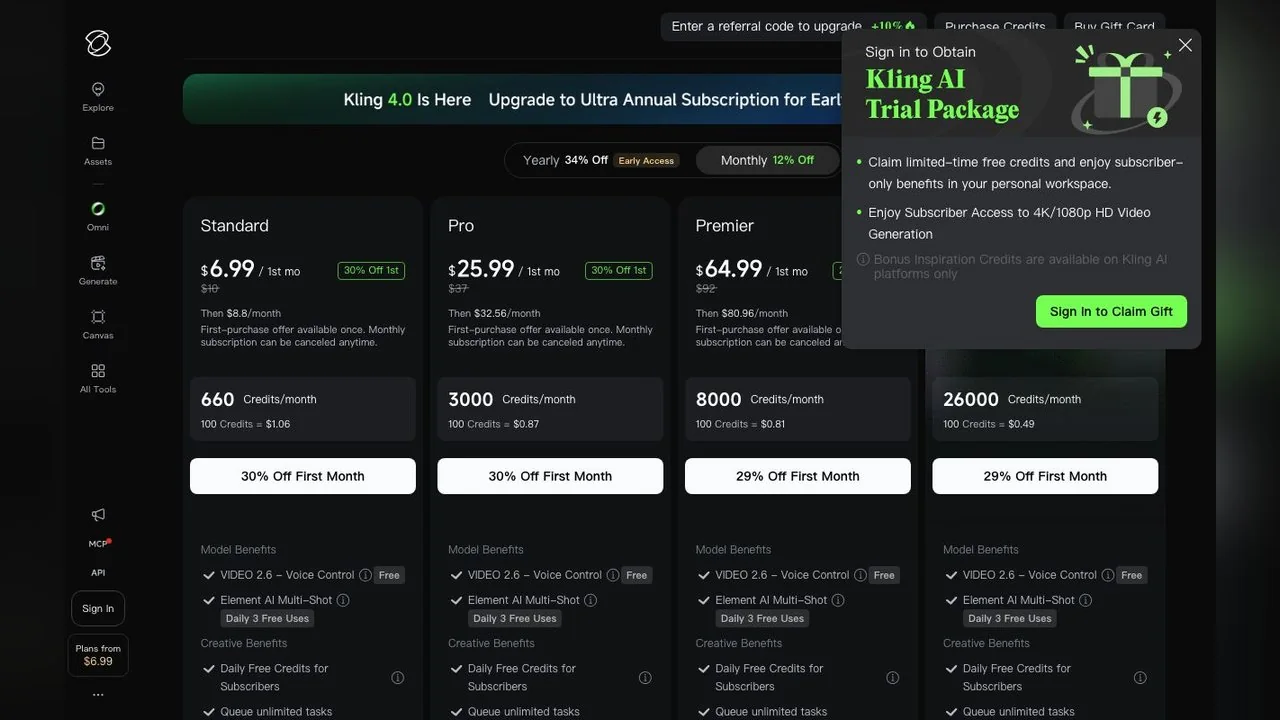Choose Standard plan 30% Off First Month
This screenshot has width=1280, height=720.
pos(303,476)
